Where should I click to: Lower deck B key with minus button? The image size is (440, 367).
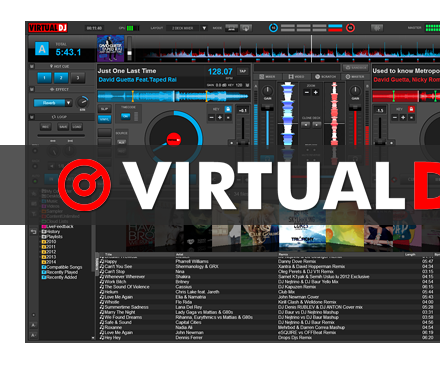tap(395, 117)
